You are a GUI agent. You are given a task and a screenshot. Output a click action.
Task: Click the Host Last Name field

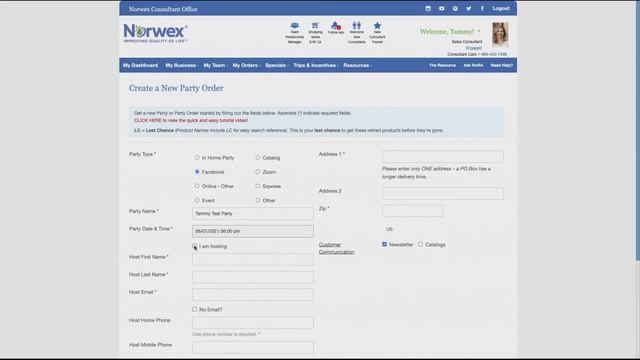click(253, 277)
